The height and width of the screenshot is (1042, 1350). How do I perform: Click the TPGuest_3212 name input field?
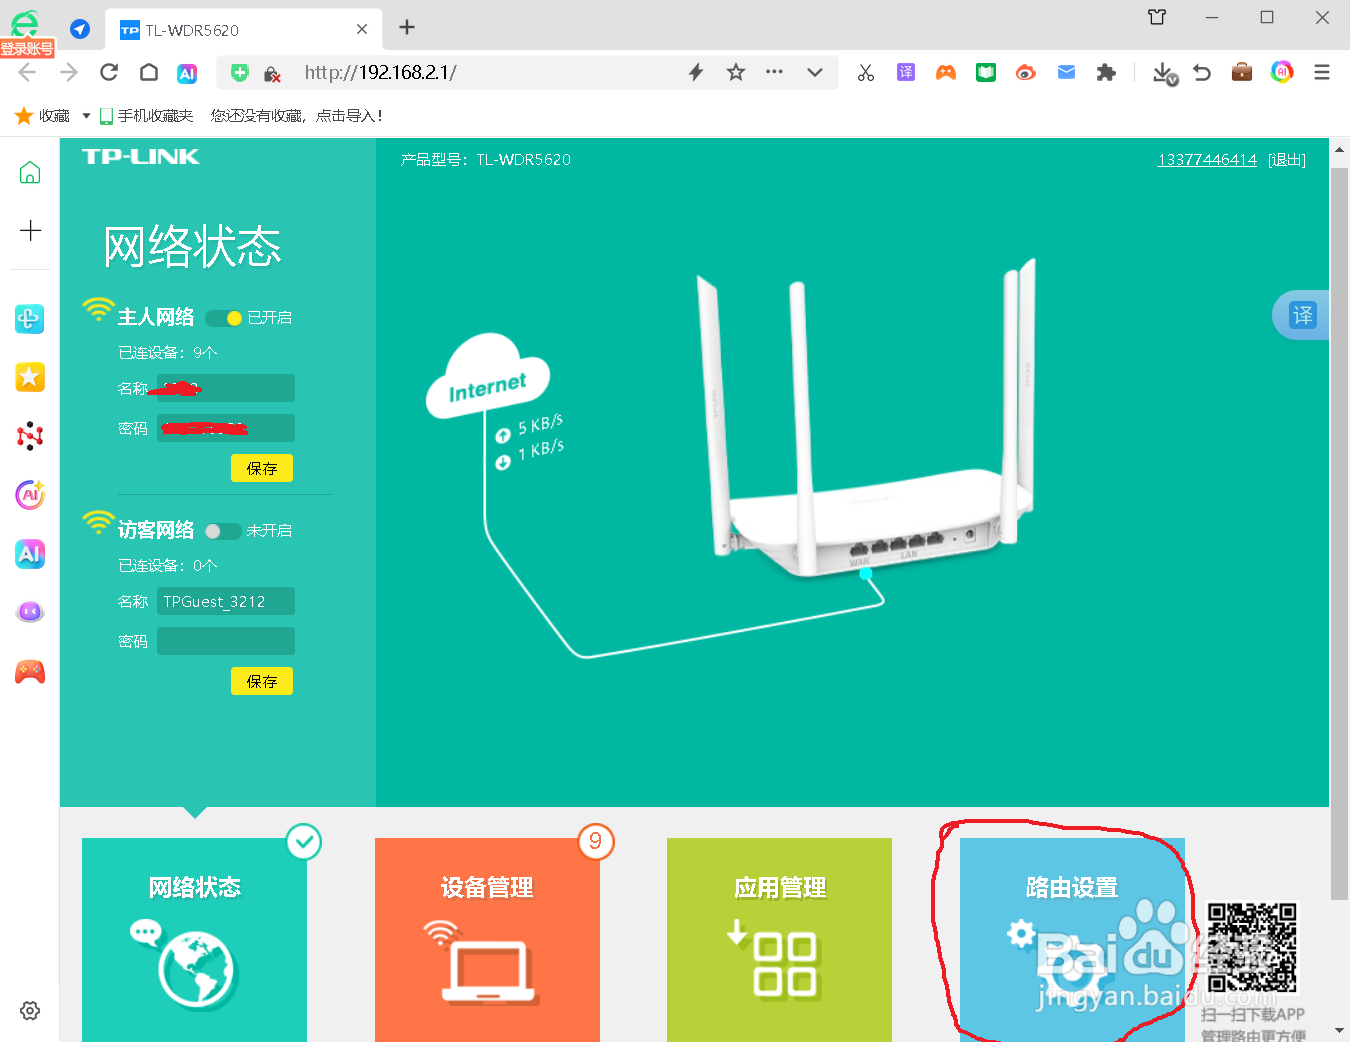(x=225, y=601)
